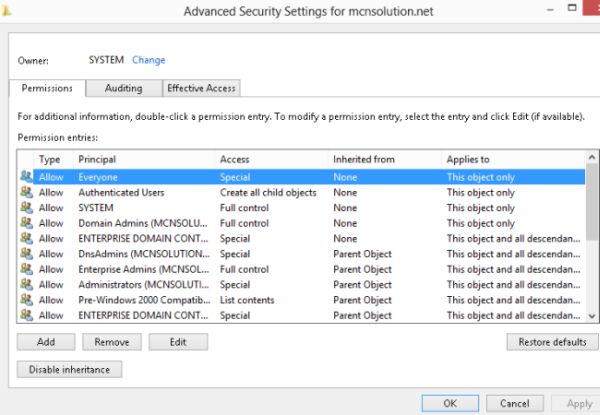
Task: Select the Administrators (MCNSOLUTI... entry
Action: pyautogui.click(x=302, y=285)
